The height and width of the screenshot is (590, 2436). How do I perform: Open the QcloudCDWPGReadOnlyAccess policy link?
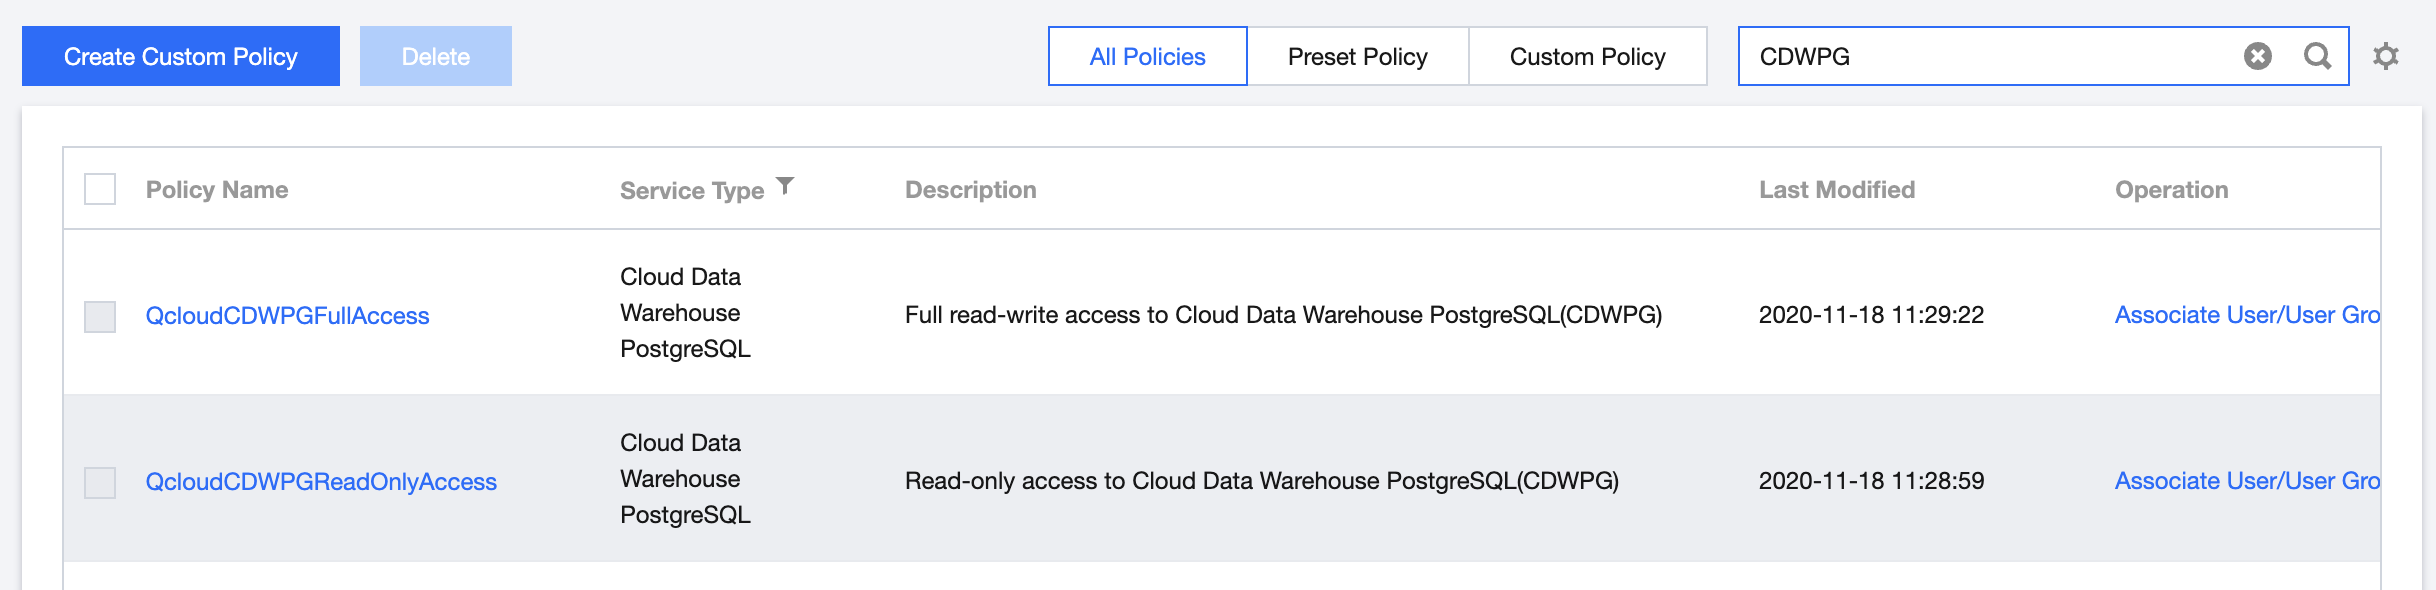[321, 482]
